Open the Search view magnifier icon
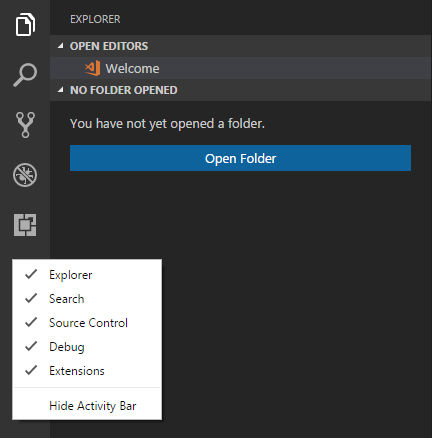Screen dimensions: 432x438 (25, 75)
